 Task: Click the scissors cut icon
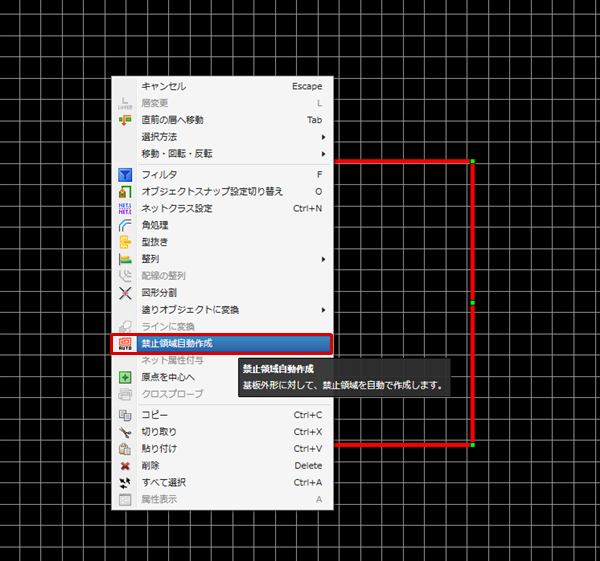125,432
